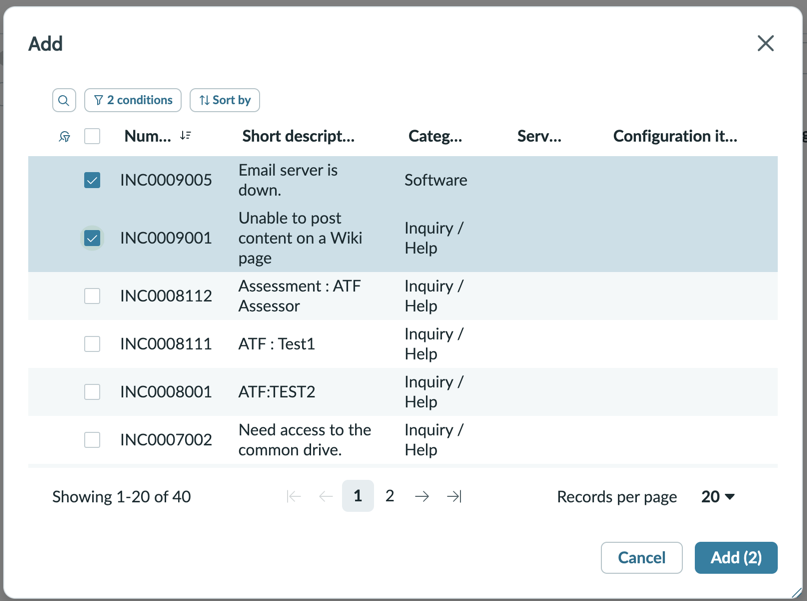This screenshot has height=601, width=807.
Task: Click 'ATF : Test1' description
Action: [276, 344]
